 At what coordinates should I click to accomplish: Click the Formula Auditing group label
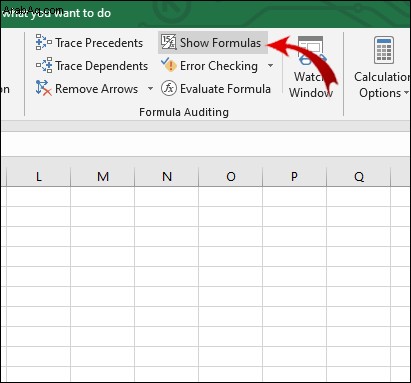click(x=184, y=112)
